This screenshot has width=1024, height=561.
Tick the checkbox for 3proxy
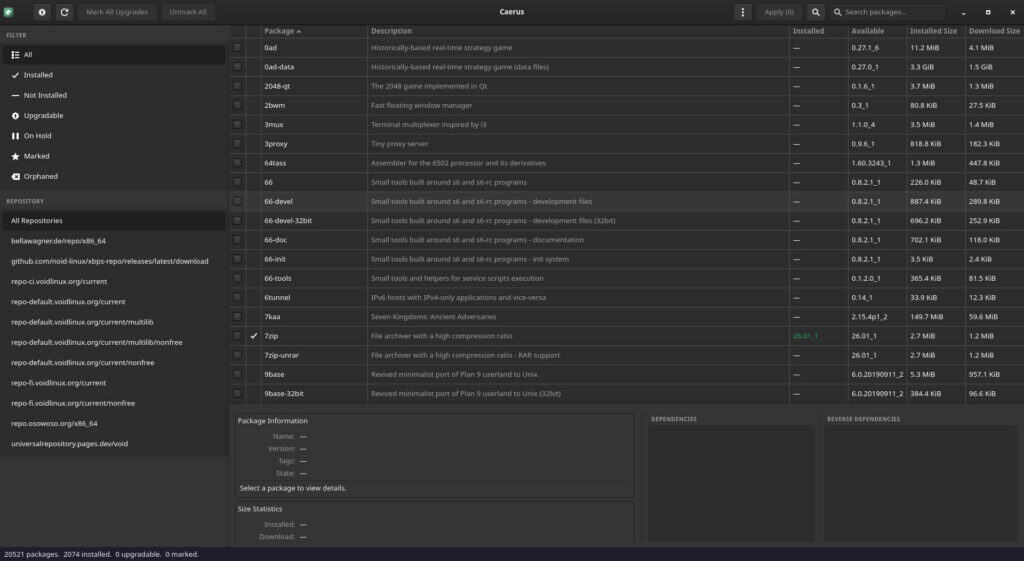(237, 144)
